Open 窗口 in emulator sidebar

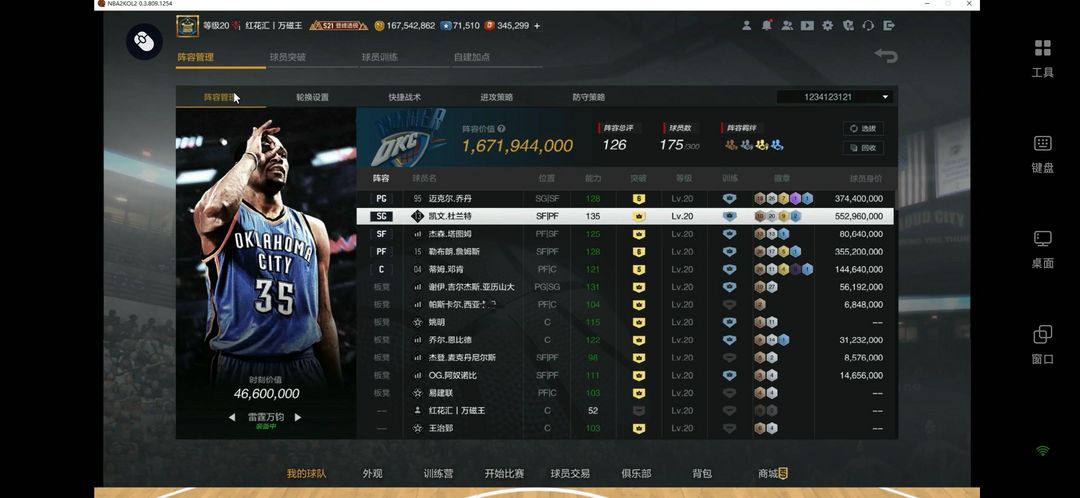pos(1042,344)
